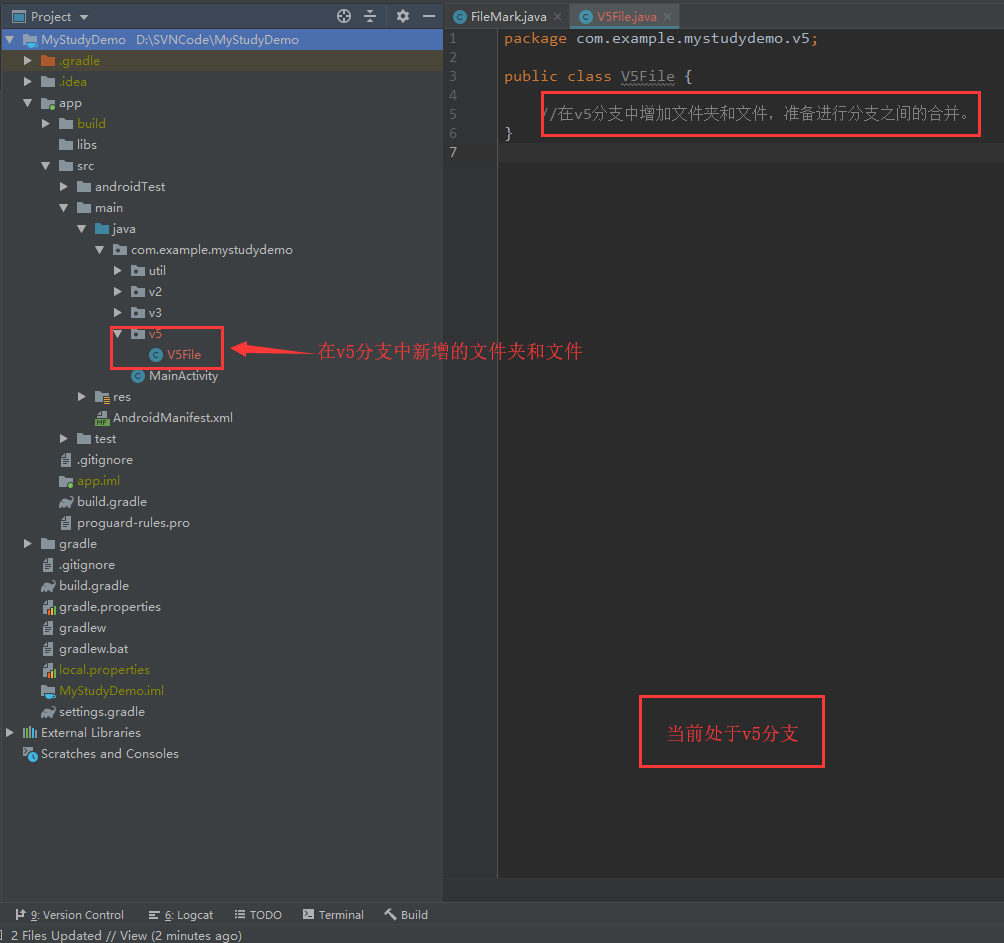Select local.properties file
This screenshot has height=943, width=1004.
104,670
